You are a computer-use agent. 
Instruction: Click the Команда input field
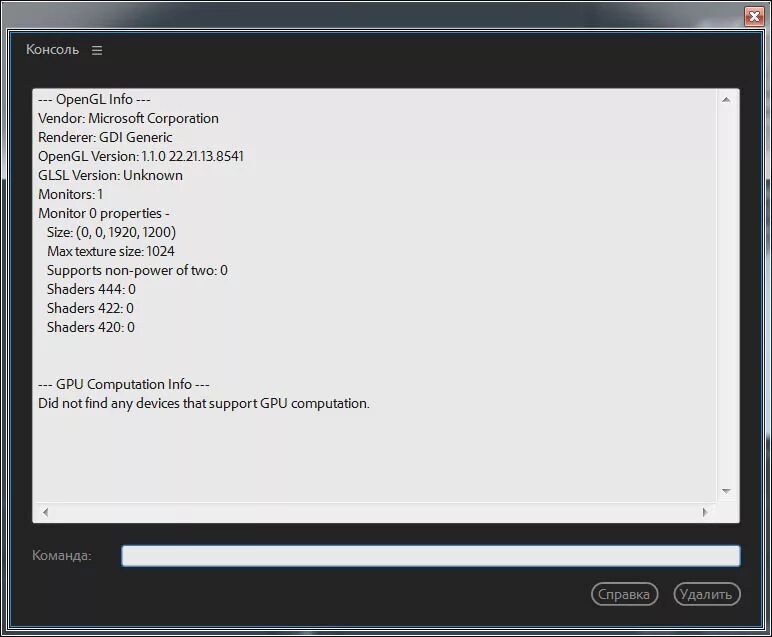[x=431, y=556]
